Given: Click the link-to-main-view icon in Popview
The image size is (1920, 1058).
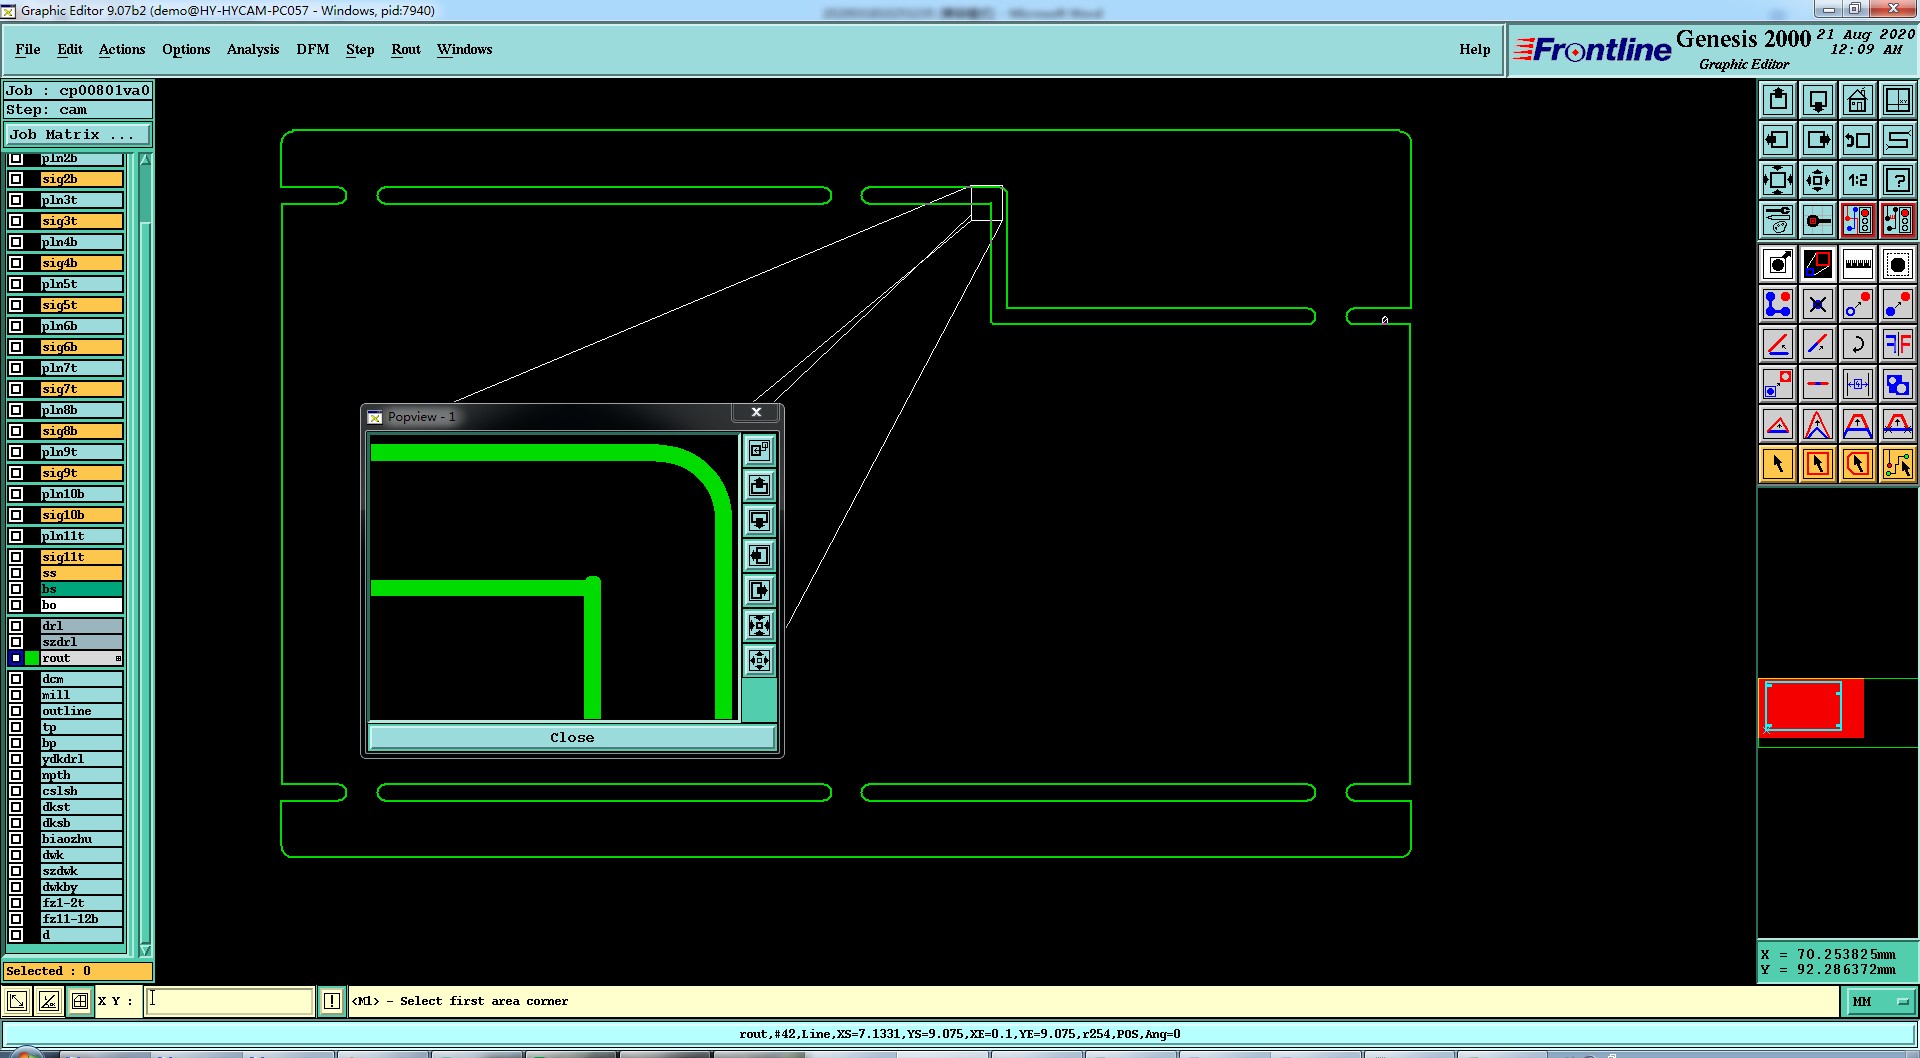Looking at the screenshot, I should [x=760, y=450].
